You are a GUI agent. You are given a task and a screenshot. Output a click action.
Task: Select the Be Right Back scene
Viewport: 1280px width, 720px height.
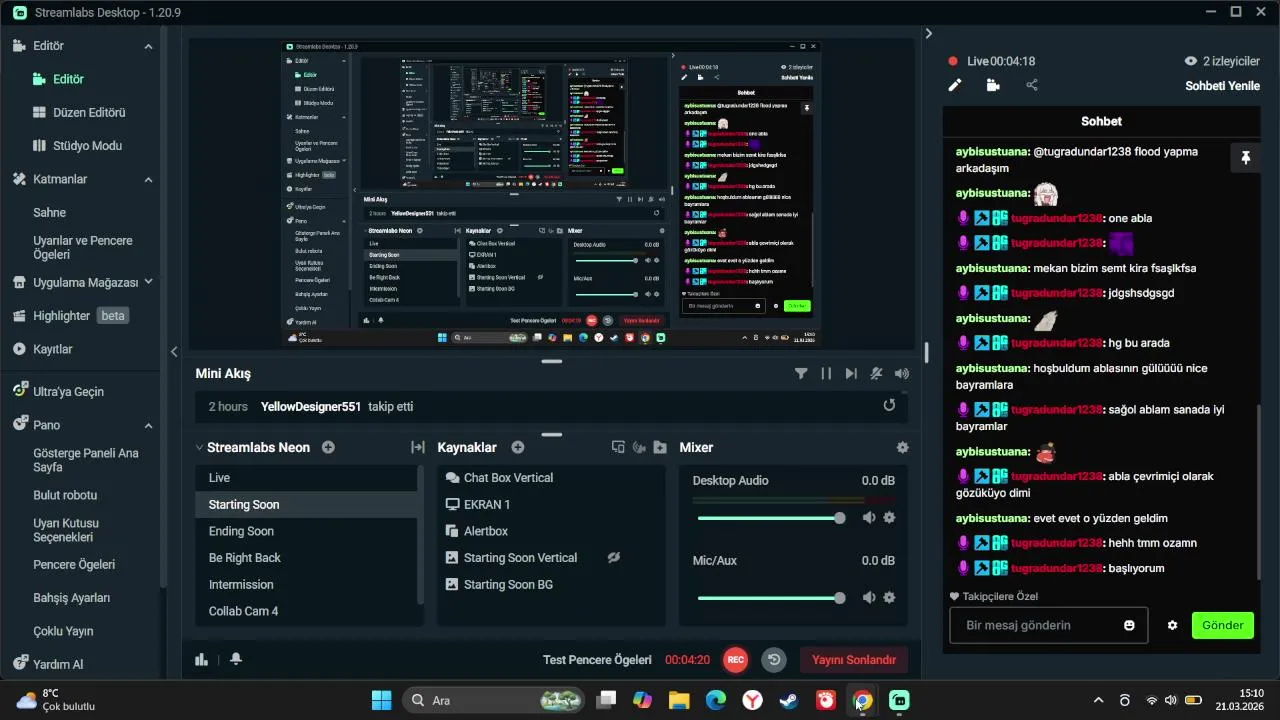click(306, 558)
